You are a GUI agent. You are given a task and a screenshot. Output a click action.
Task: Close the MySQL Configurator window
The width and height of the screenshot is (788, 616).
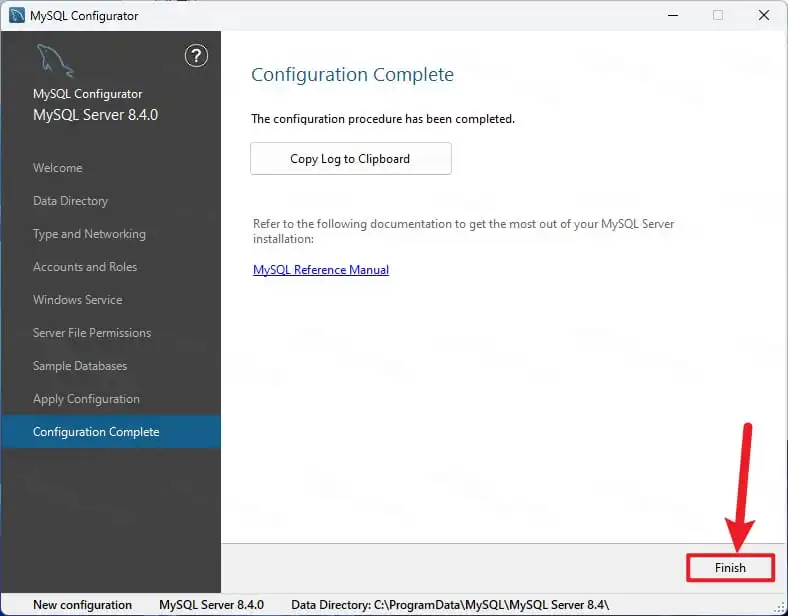click(764, 16)
